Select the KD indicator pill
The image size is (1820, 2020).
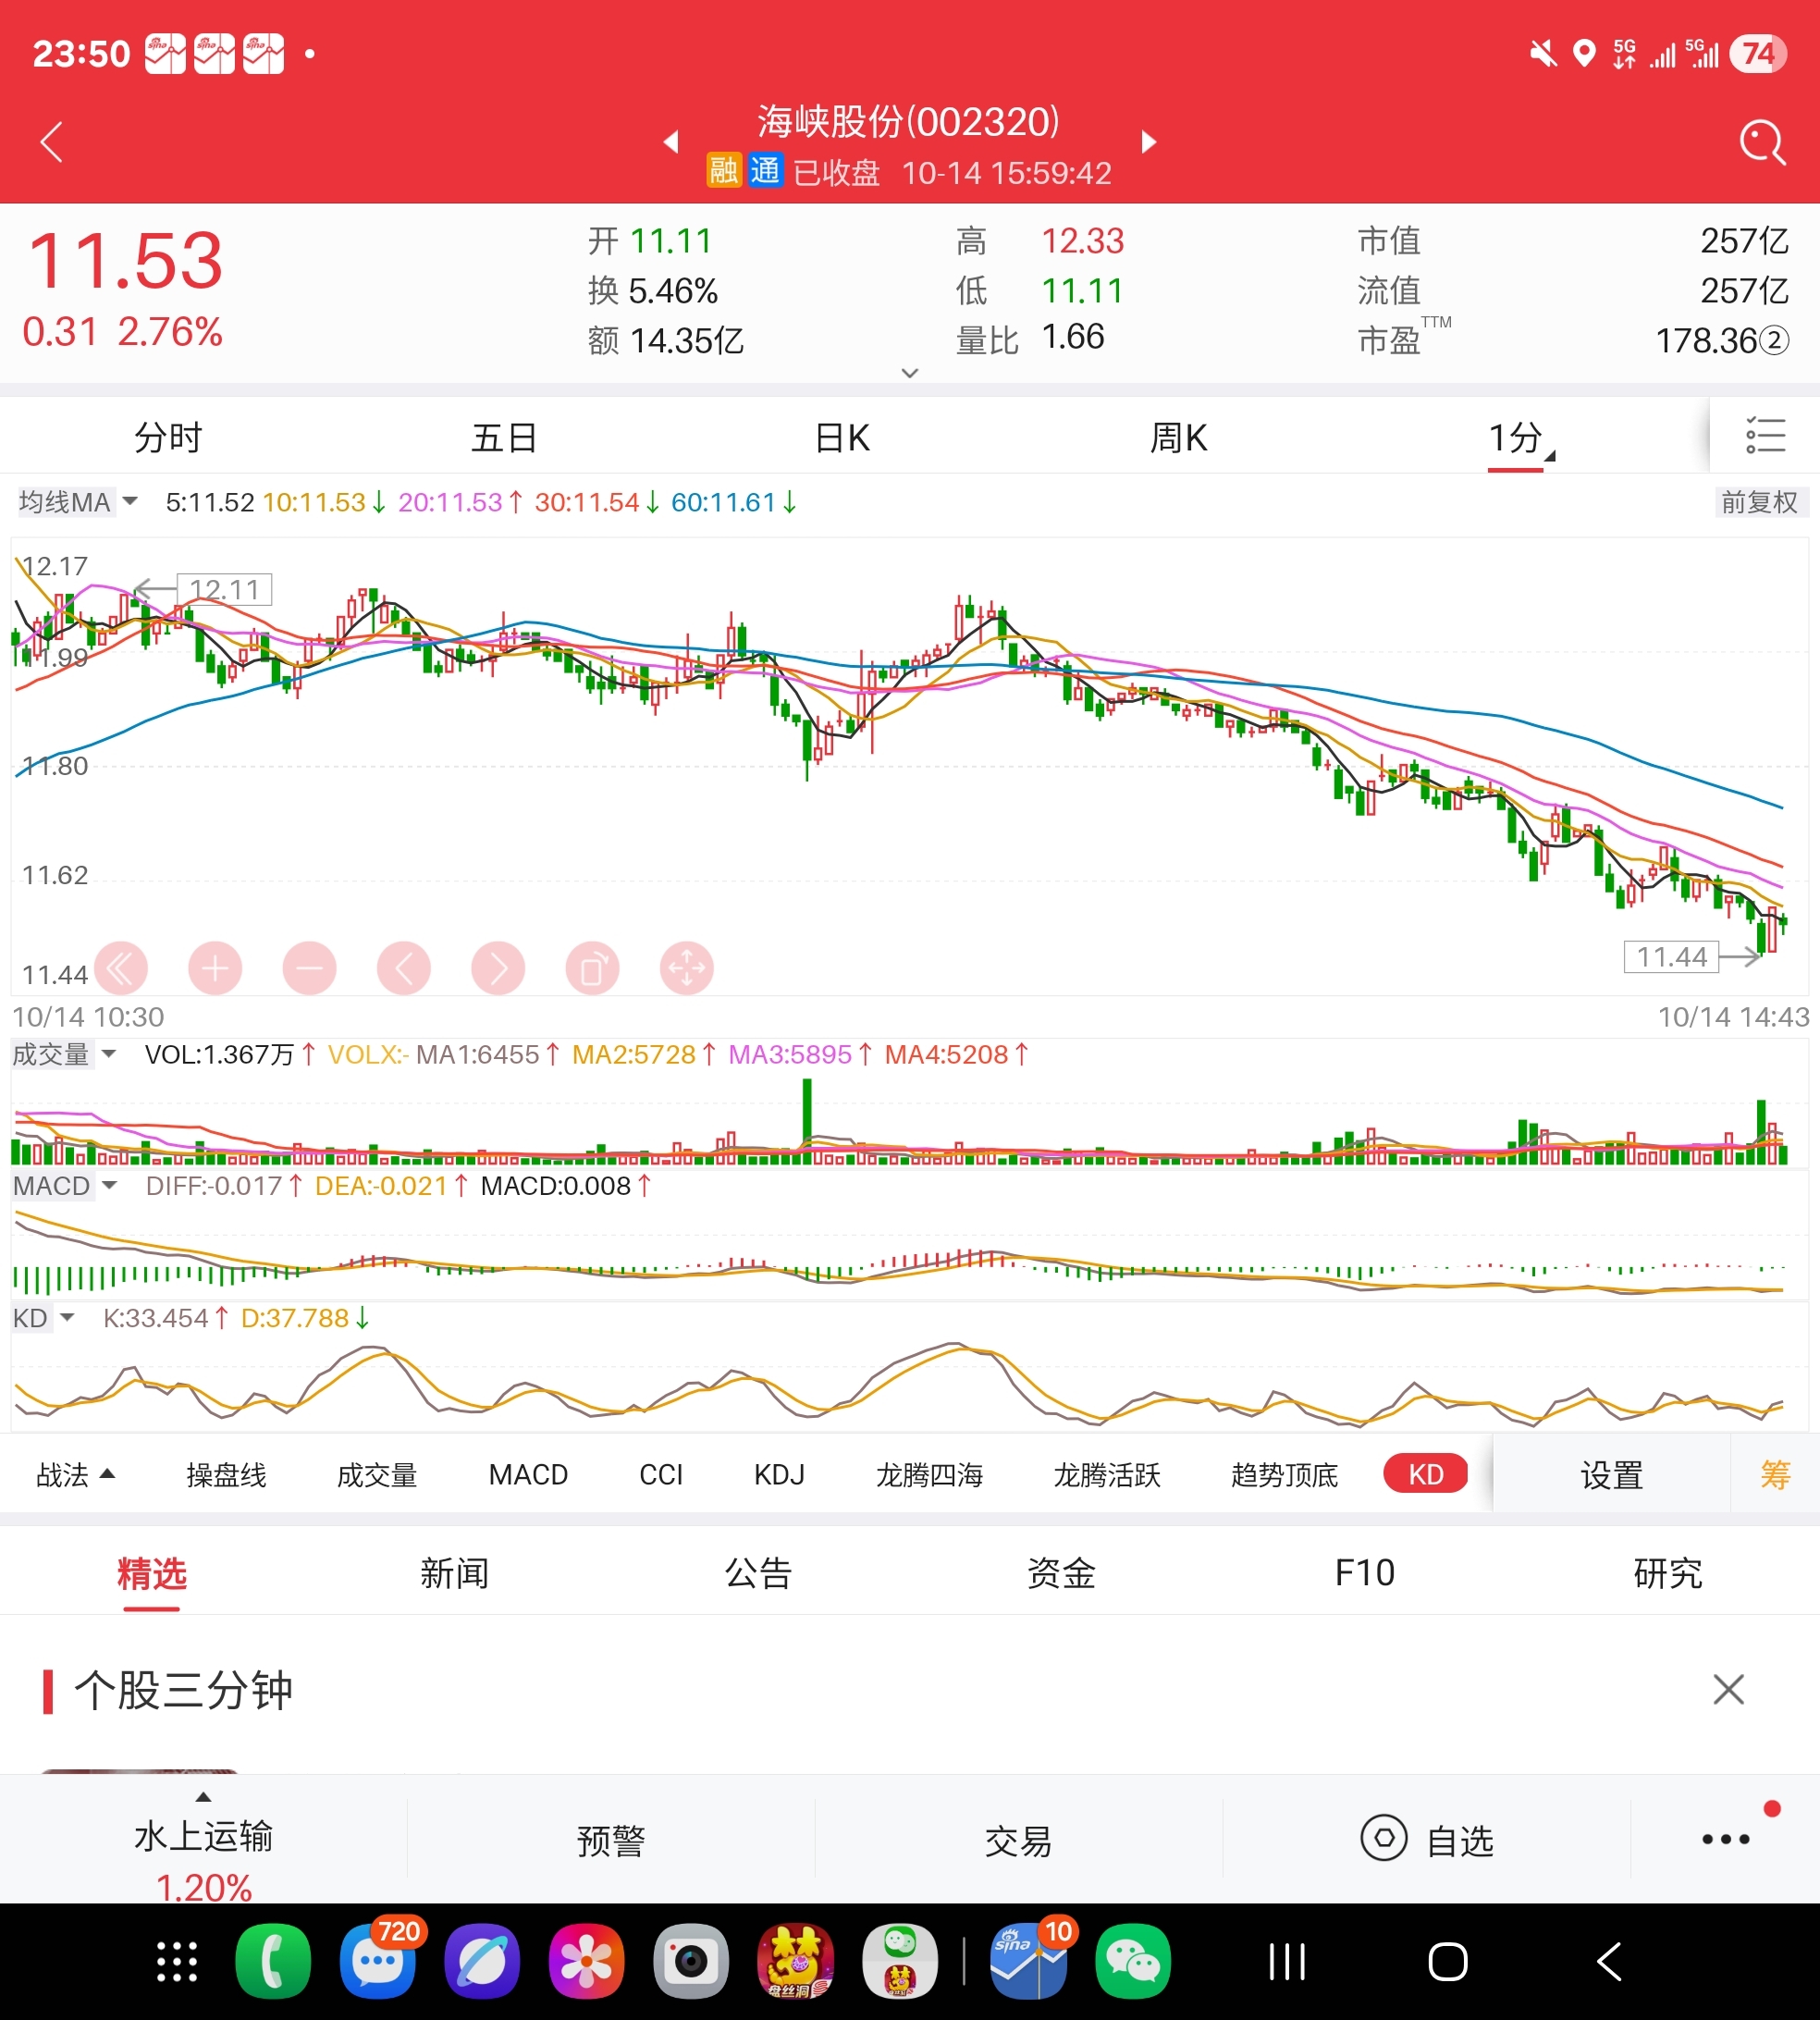coord(1425,1475)
